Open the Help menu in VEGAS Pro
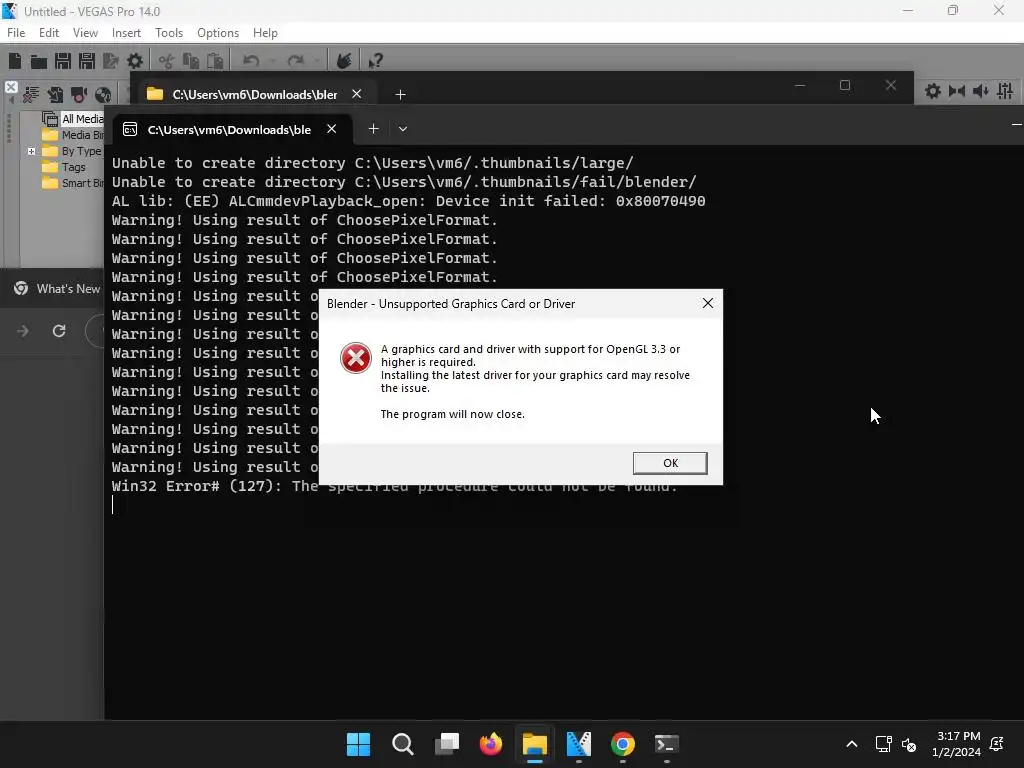 click(265, 33)
